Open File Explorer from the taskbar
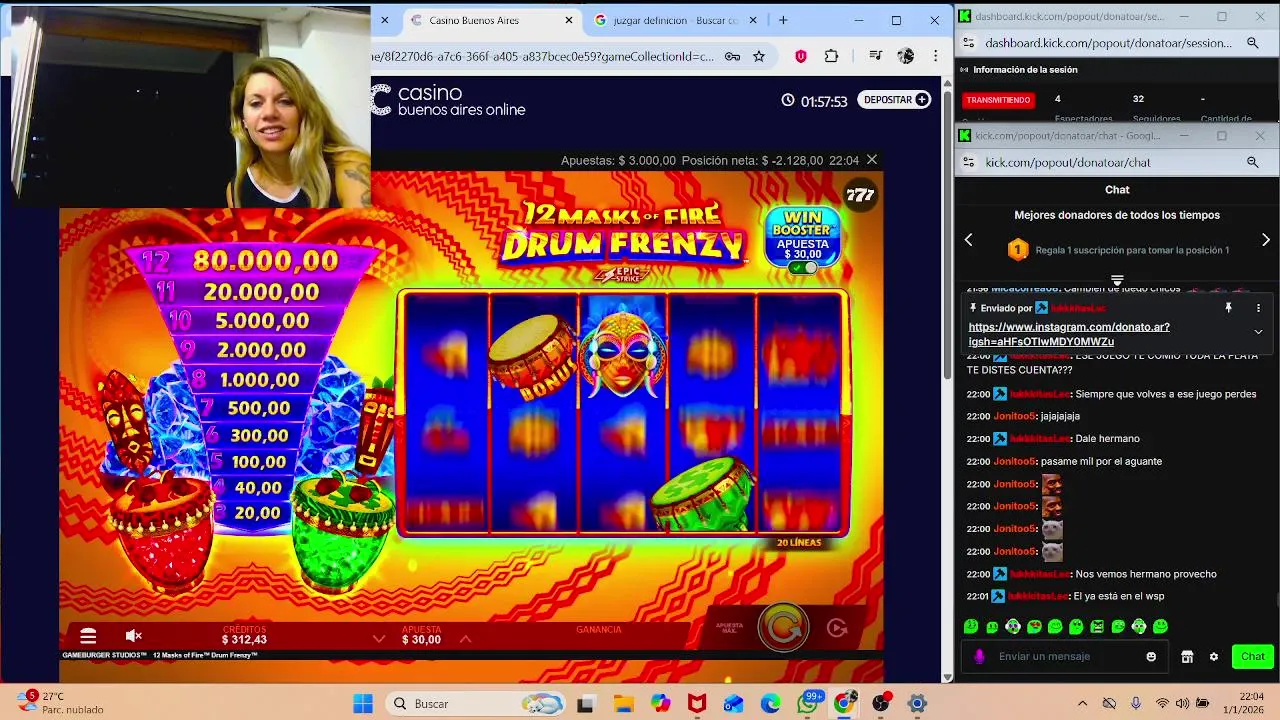This screenshot has height=720, width=1280. coord(623,703)
